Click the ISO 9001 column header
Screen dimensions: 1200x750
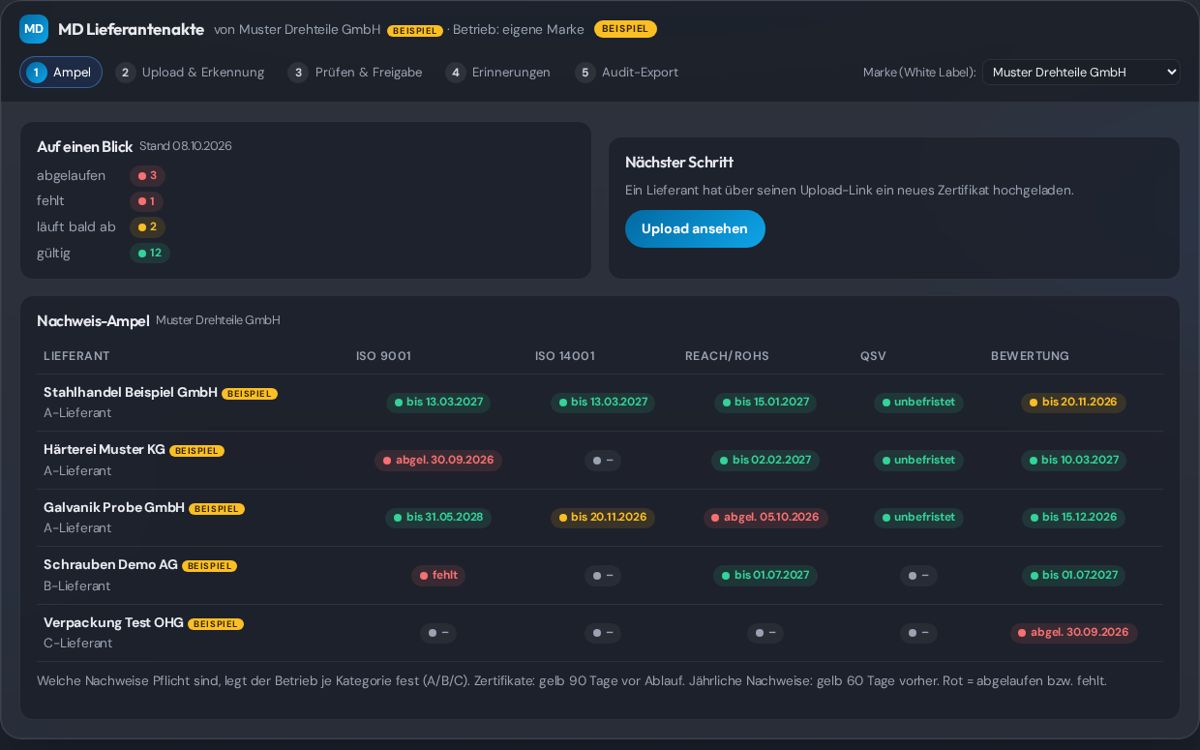click(383, 356)
